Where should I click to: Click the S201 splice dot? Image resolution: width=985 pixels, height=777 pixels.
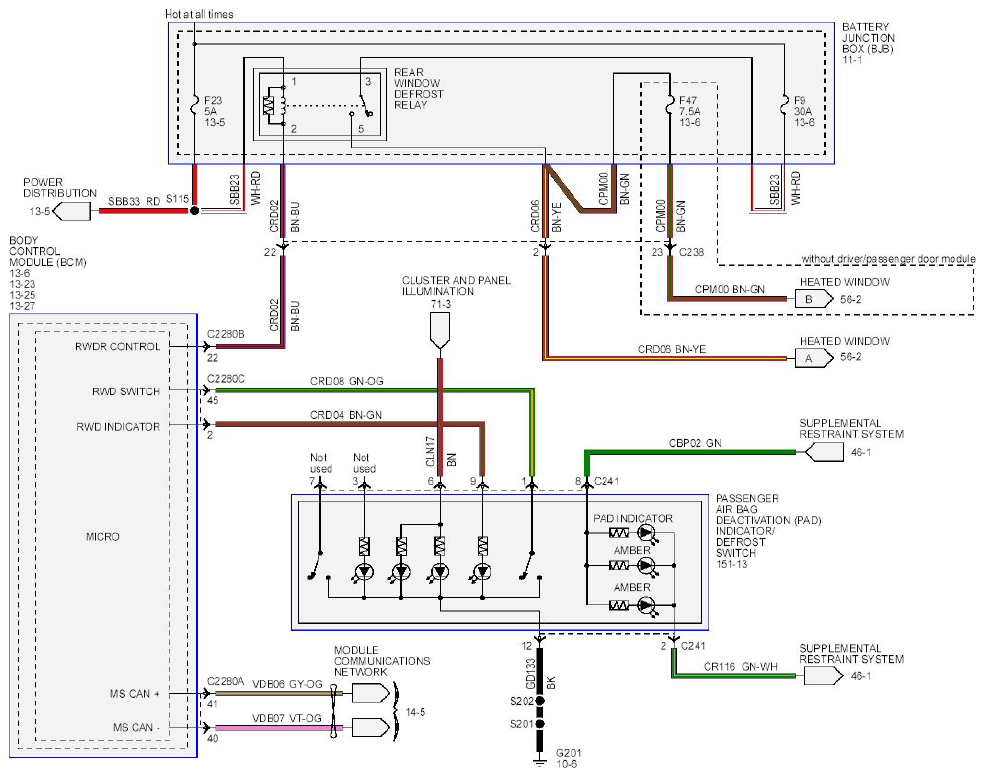[540, 724]
